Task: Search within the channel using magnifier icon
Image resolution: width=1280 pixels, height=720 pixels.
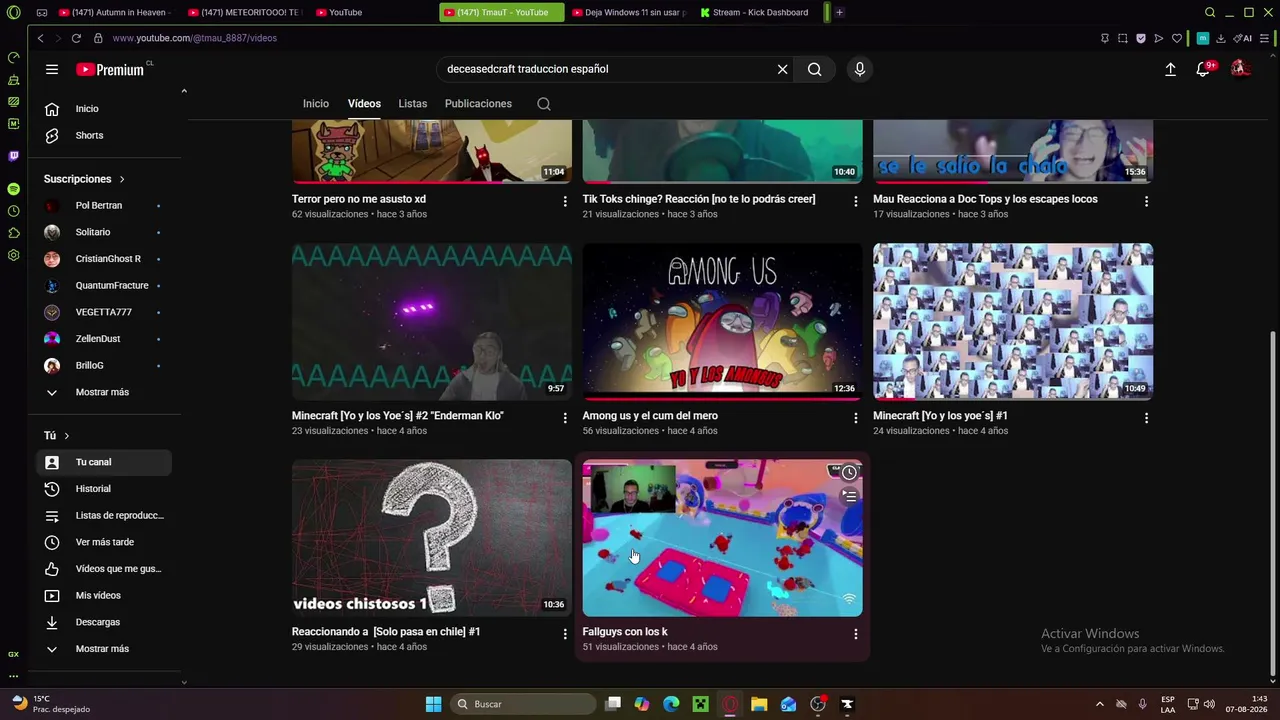Action: coord(544,104)
